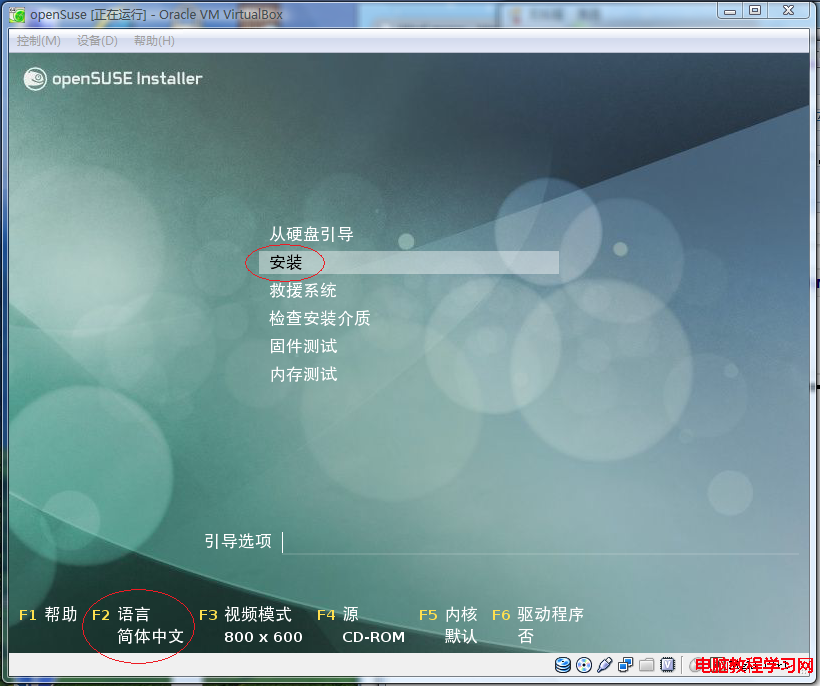
Task: Open the 帮助(H) menu in the menu bar
Action: 154,41
